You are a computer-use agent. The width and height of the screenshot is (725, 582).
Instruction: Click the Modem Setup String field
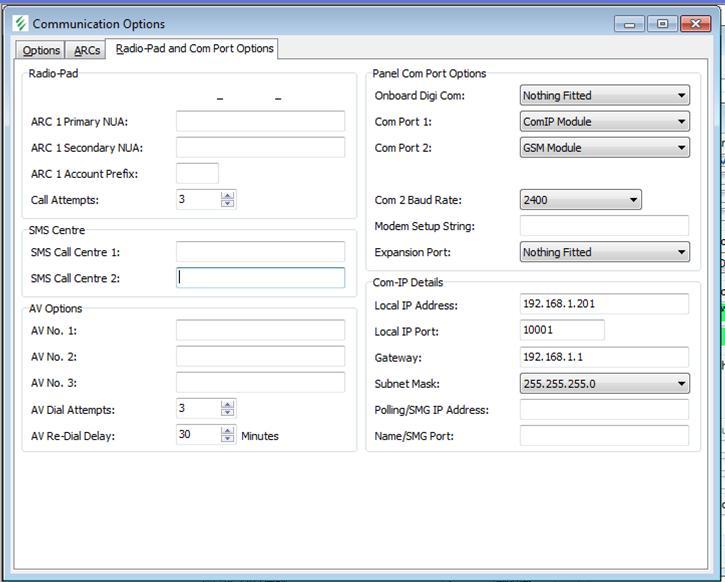point(604,226)
